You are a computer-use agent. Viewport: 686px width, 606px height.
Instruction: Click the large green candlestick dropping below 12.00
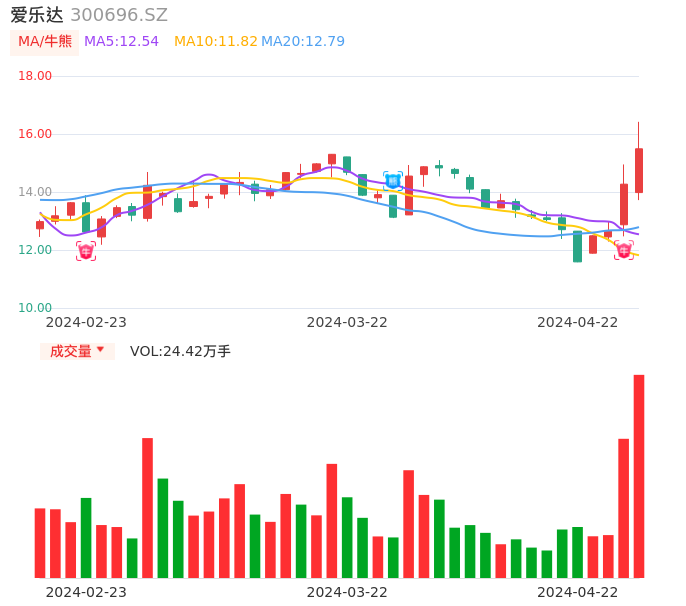coord(577,246)
